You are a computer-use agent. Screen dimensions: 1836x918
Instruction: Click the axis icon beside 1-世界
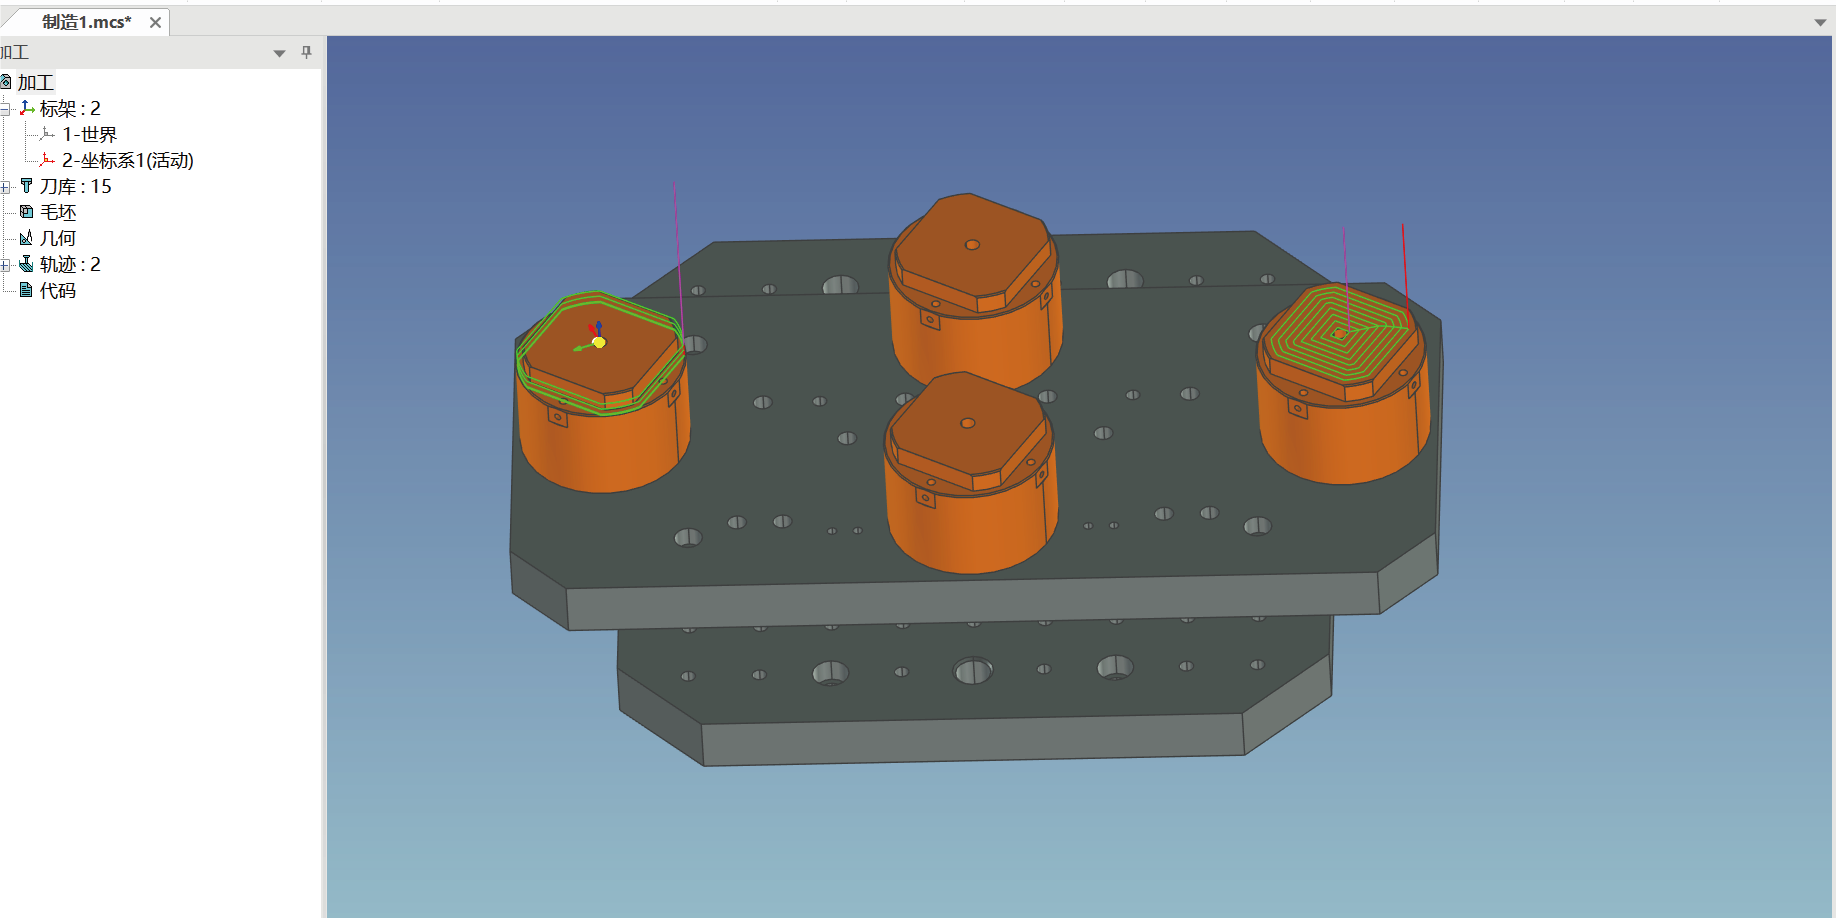[47, 133]
